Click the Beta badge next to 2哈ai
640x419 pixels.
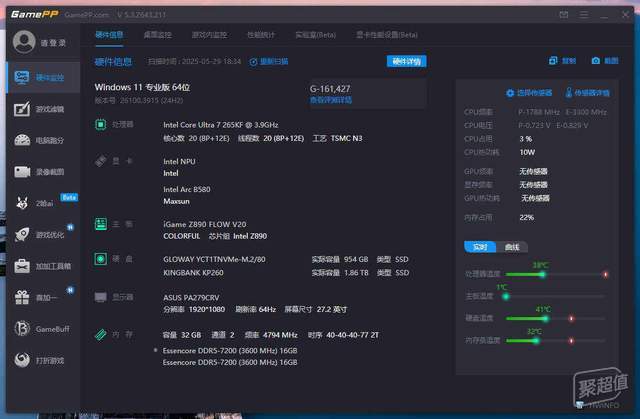(x=69, y=197)
